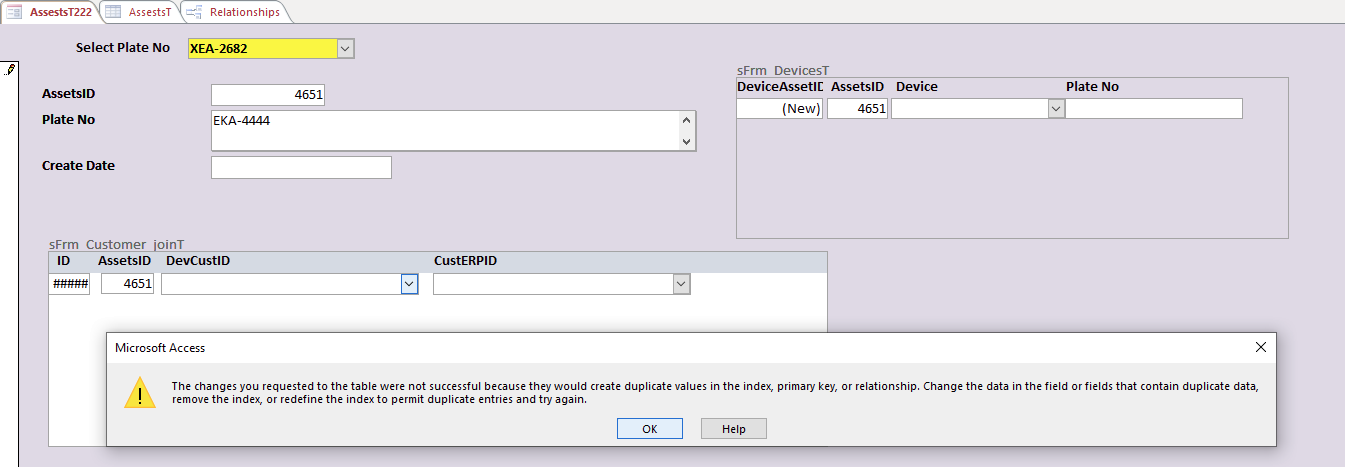Click the form icon on AssestsT222 tab
The width and height of the screenshot is (1345, 467).
click(x=15, y=12)
